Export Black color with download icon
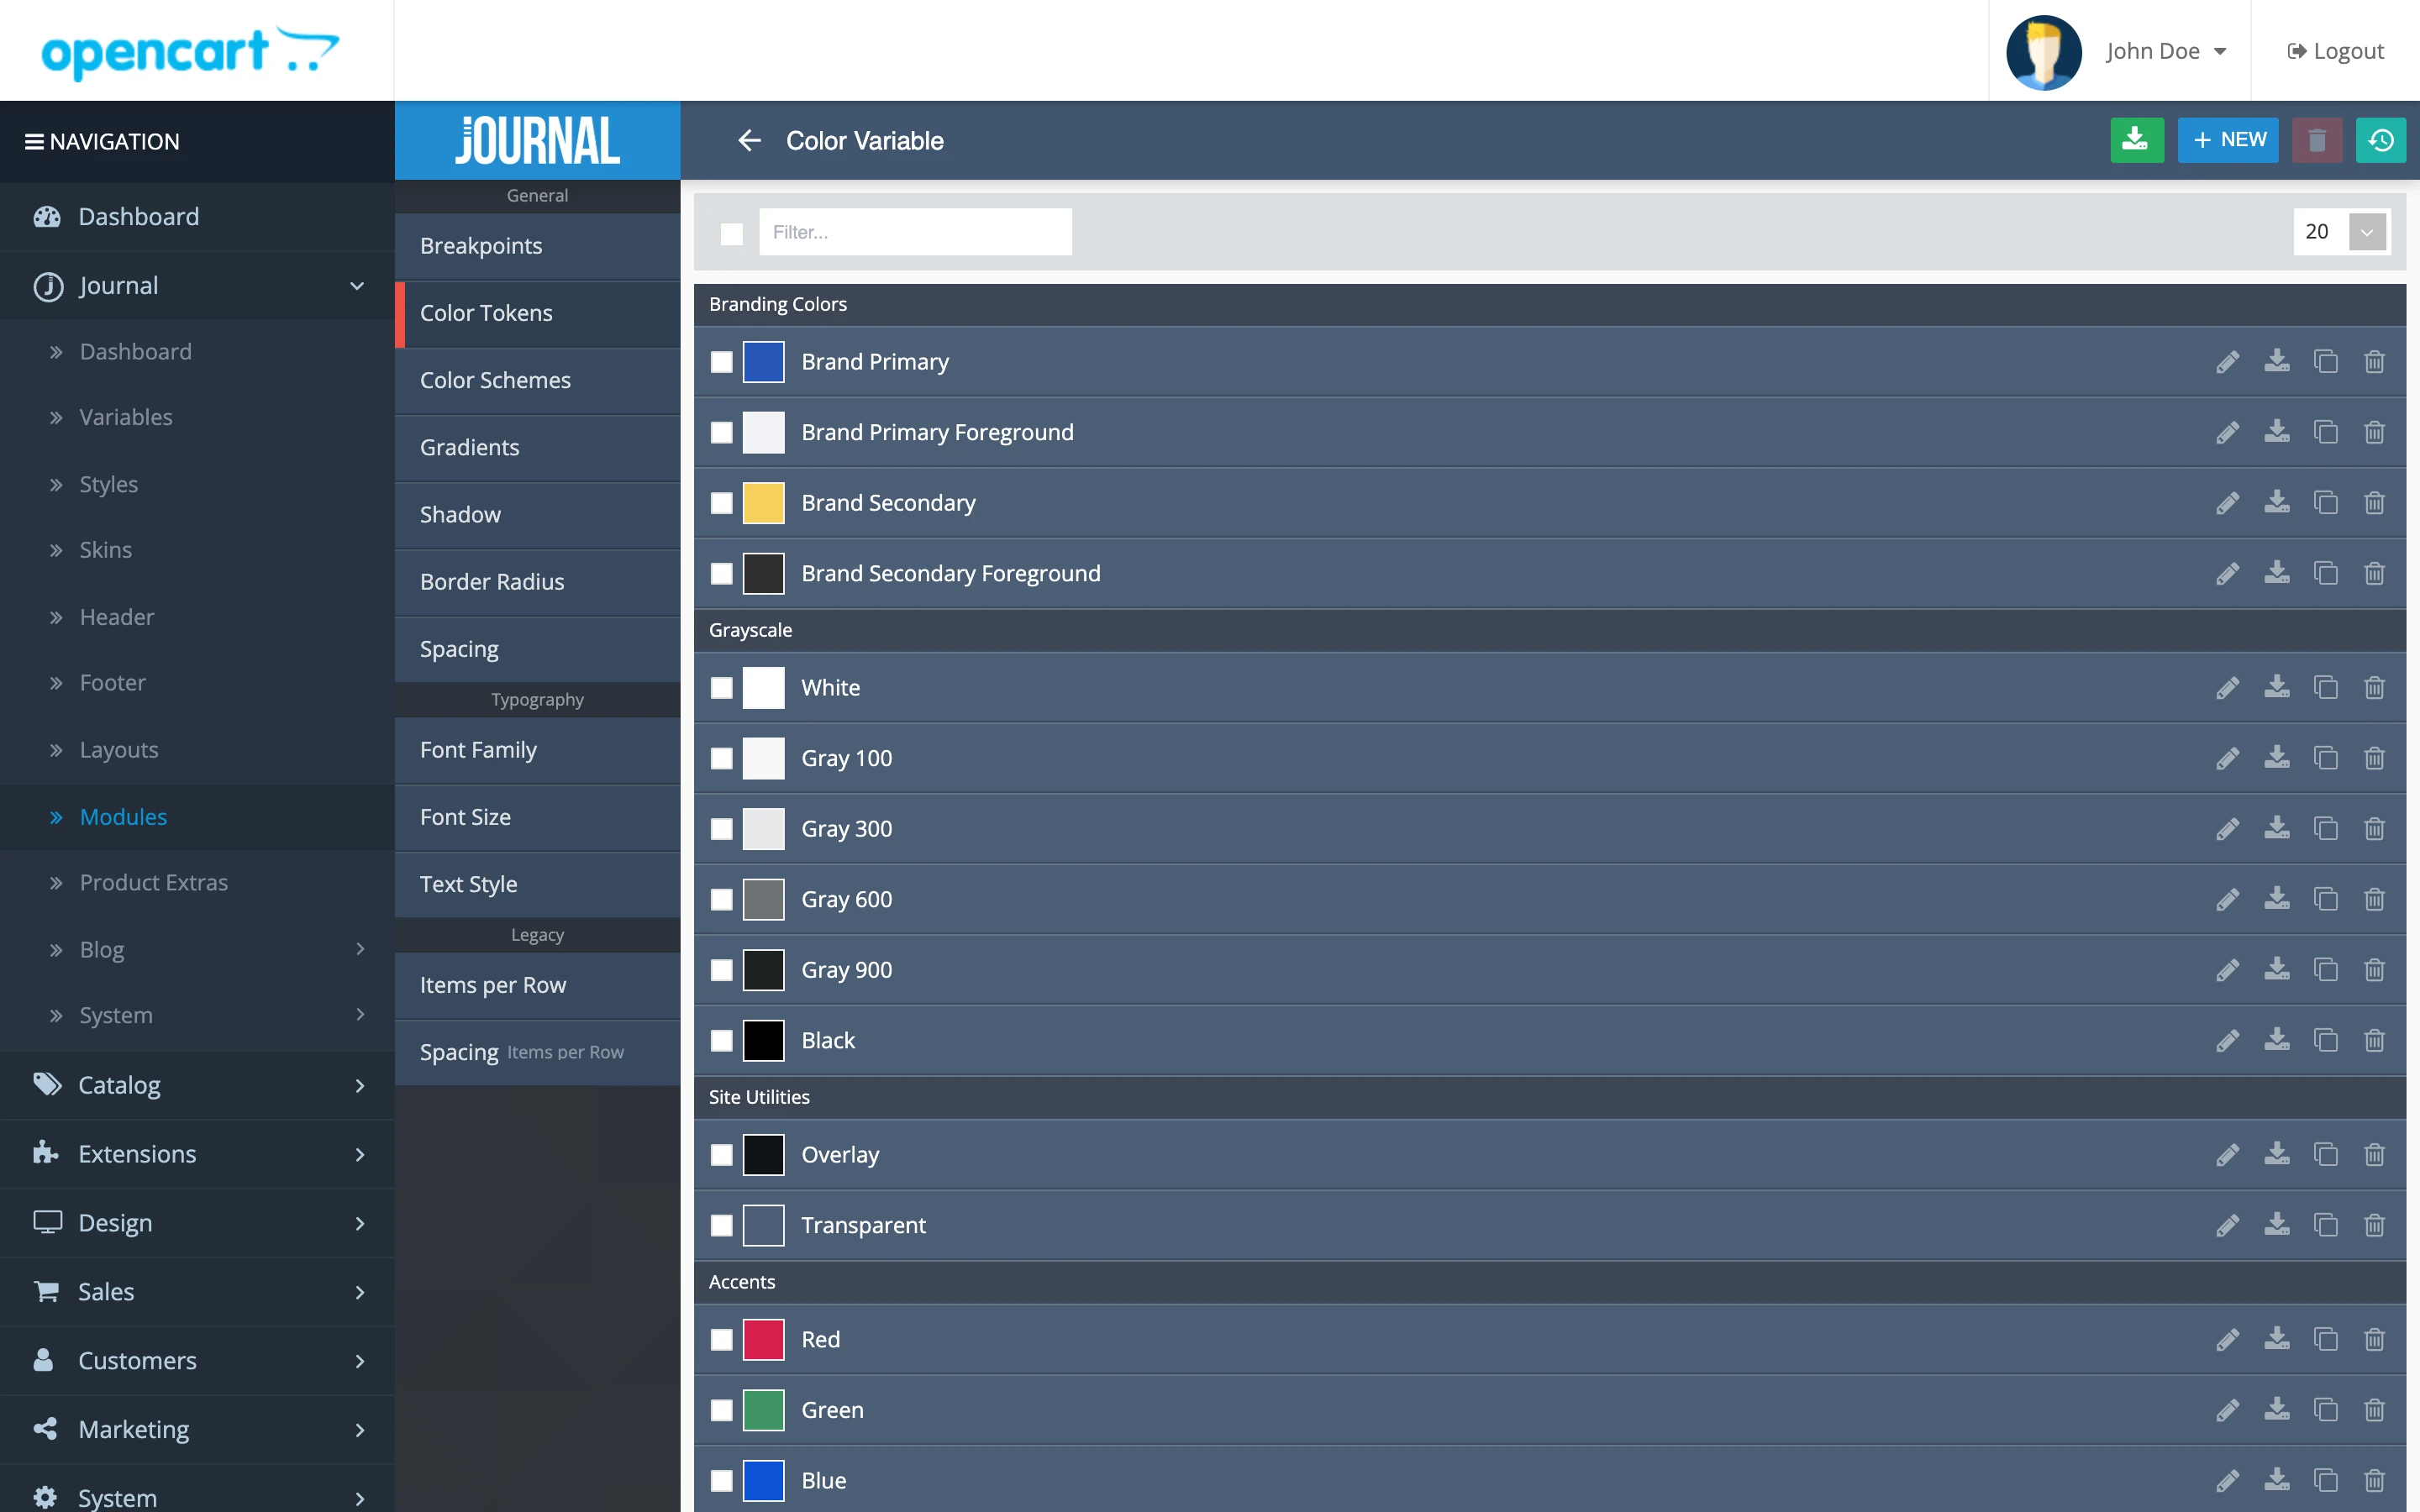The height and width of the screenshot is (1512, 2420). pos(2277,1040)
